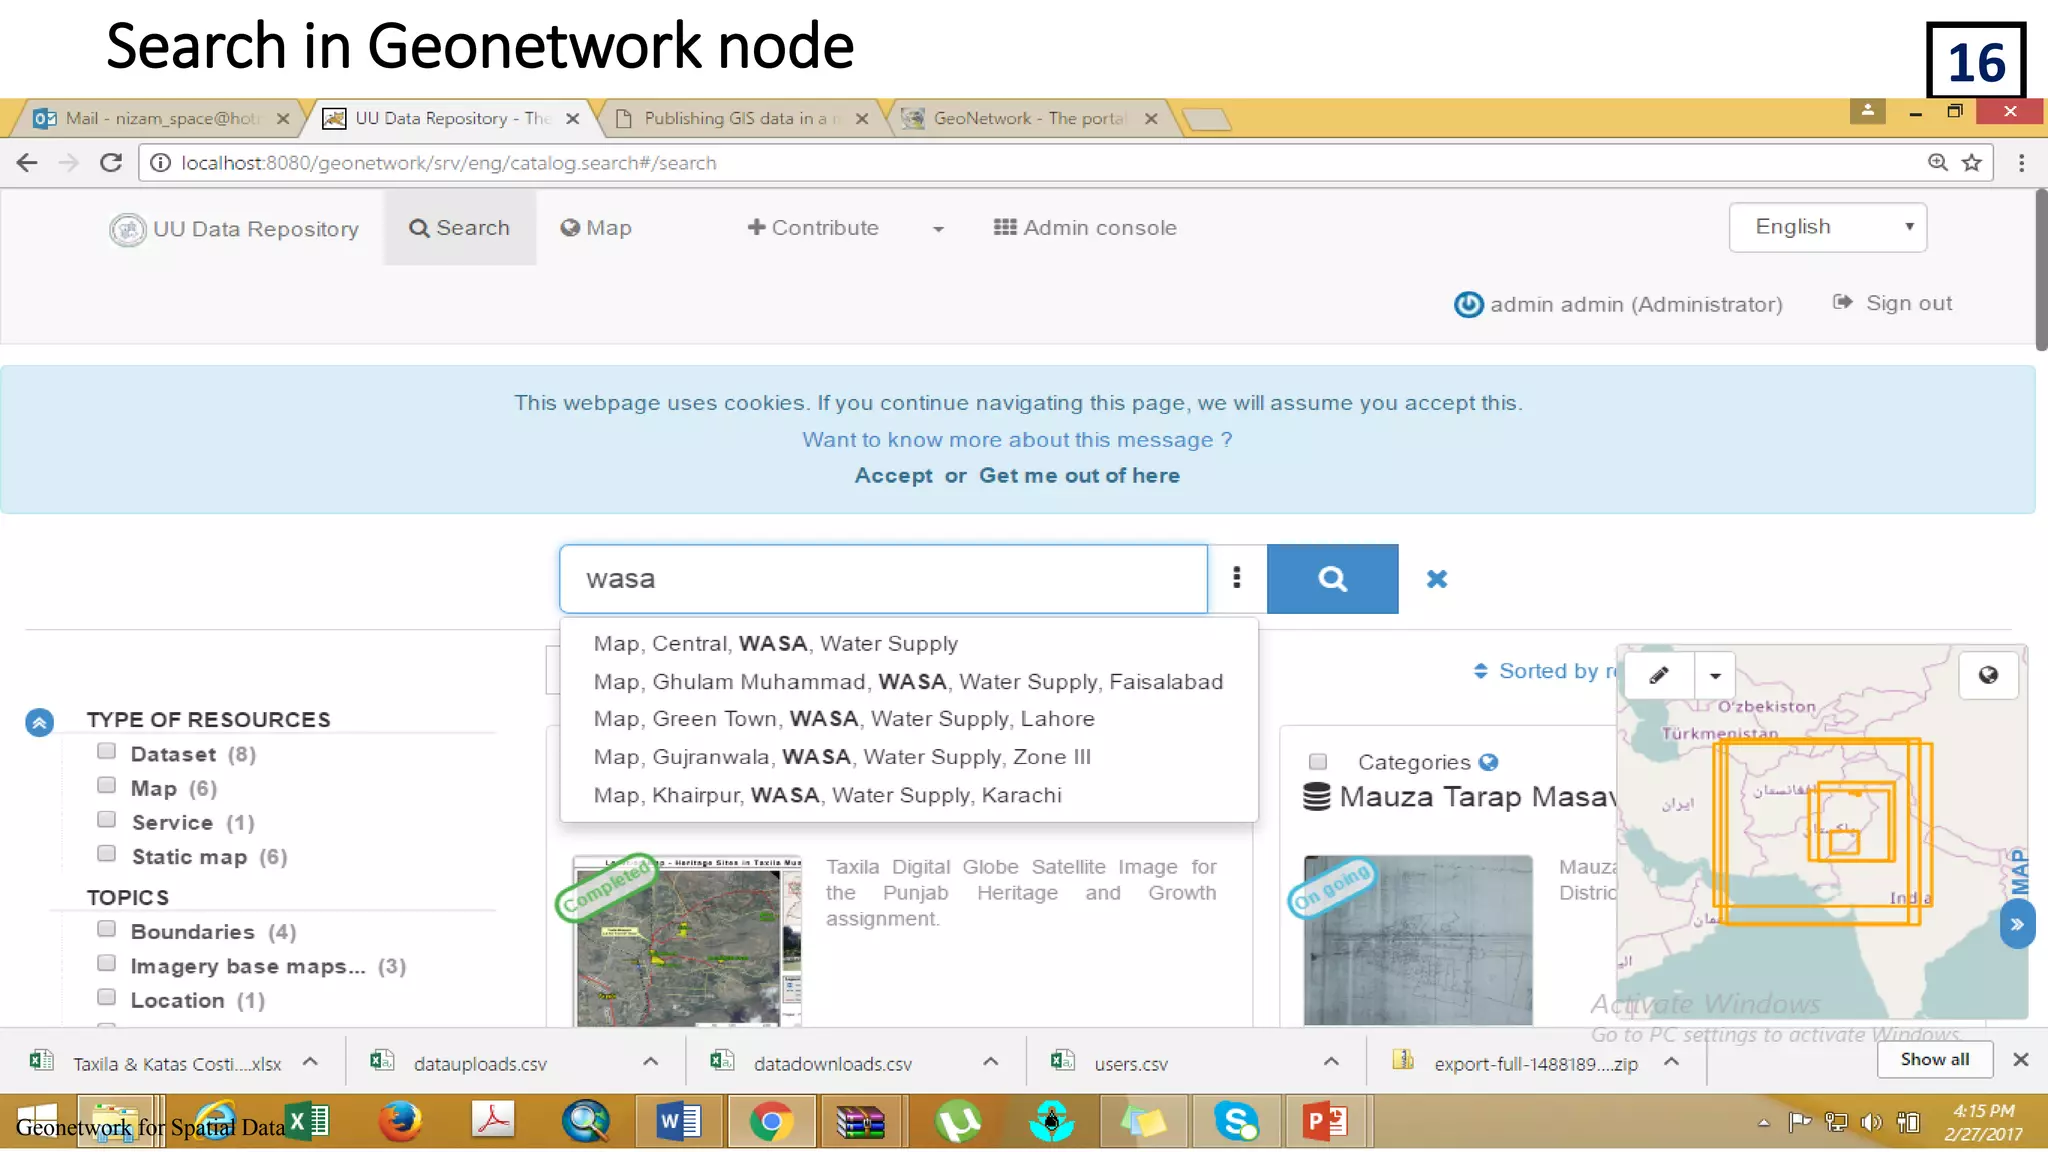Select suggestion Green Town, WASA, Water Supply, Lahore
The height and width of the screenshot is (1152, 2048).
click(x=844, y=719)
